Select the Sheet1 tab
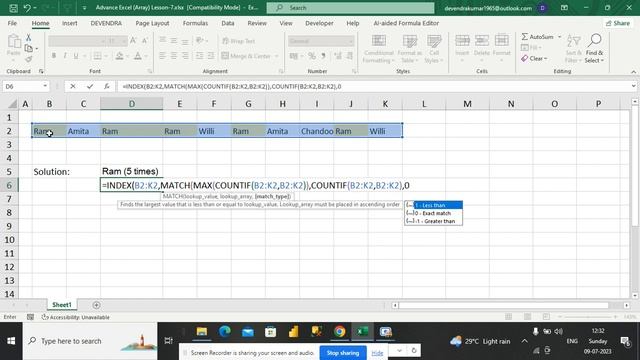The height and width of the screenshot is (360, 640). 62,305
